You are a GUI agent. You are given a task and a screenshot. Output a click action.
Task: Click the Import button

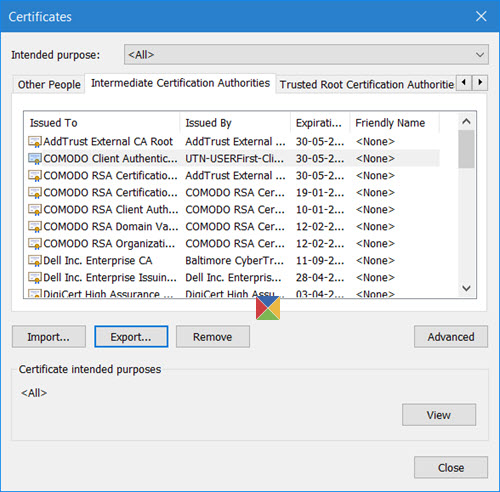pyautogui.click(x=49, y=337)
